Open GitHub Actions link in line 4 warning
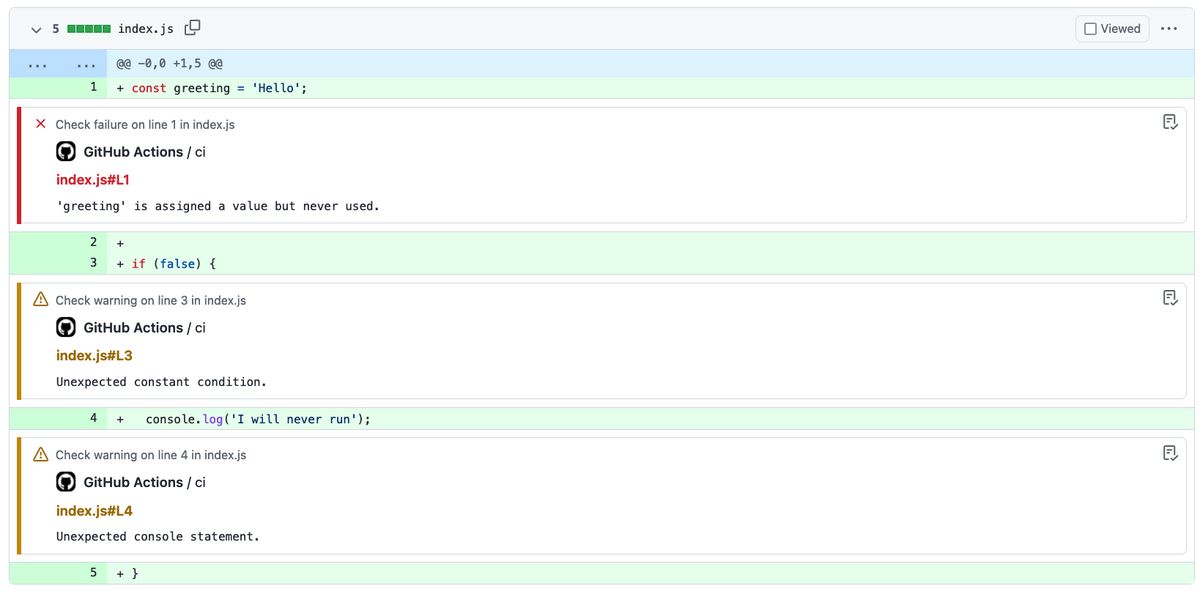The width and height of the screenshot is (1200, 591). pyautogui.click(x=133, y=483)
